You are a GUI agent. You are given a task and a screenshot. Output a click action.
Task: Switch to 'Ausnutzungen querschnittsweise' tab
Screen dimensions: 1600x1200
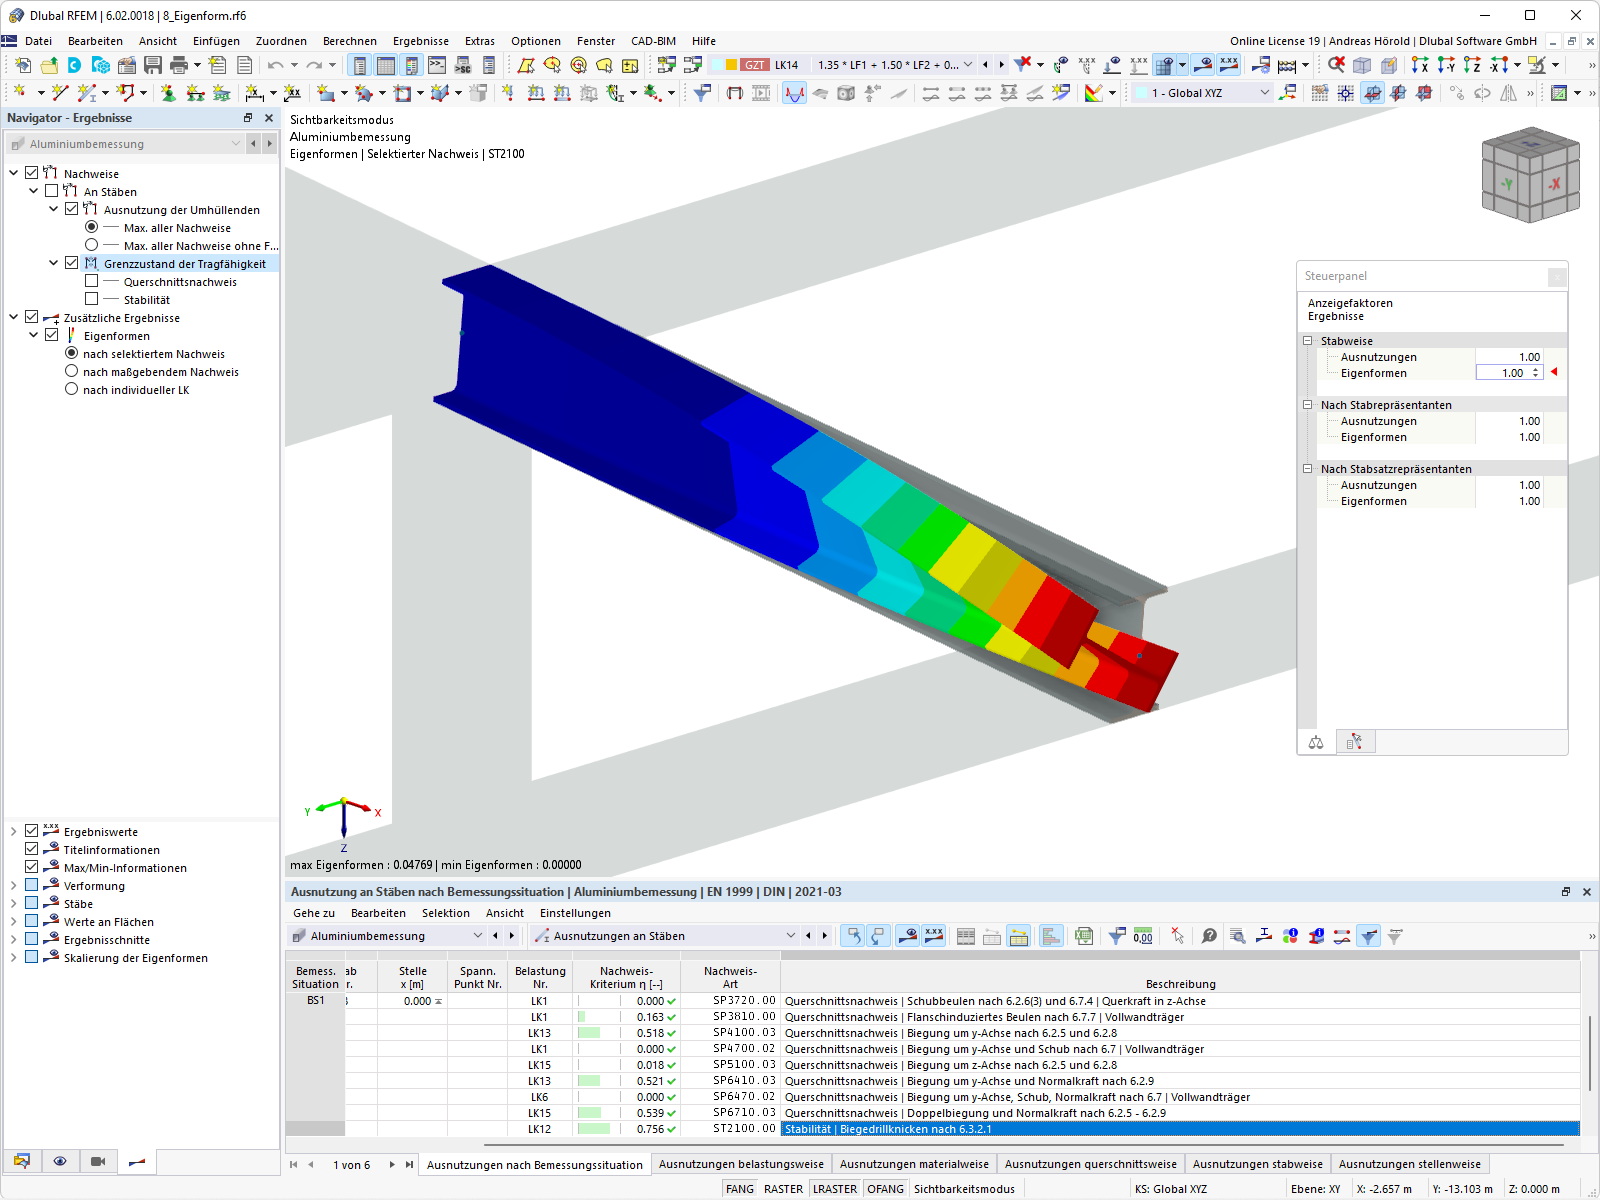point(1091,1164)
